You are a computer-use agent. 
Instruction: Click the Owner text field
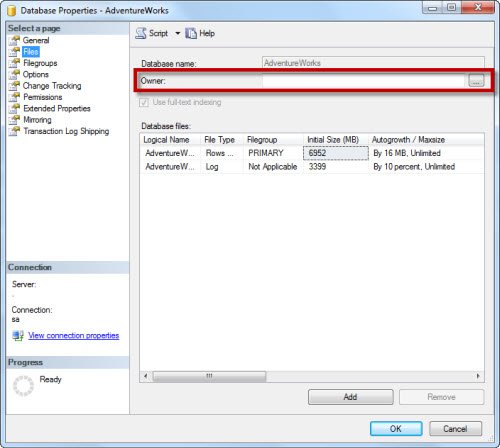tap(363, 81)
